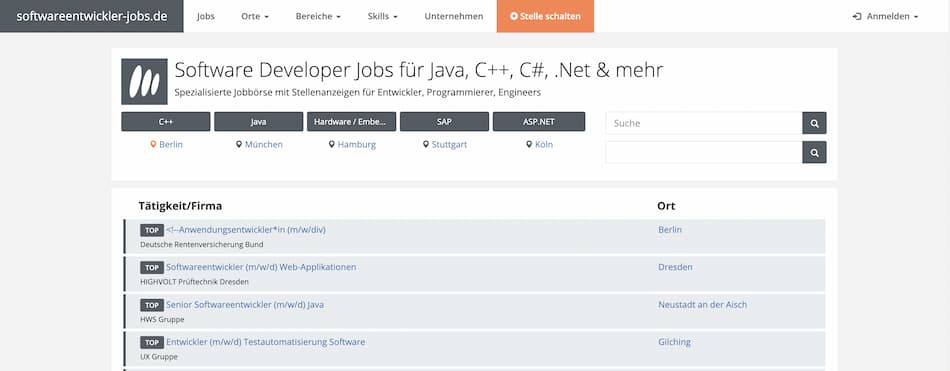Open the Anwendungsentwickler*in (m/w/div) job

tap(246, 230)
